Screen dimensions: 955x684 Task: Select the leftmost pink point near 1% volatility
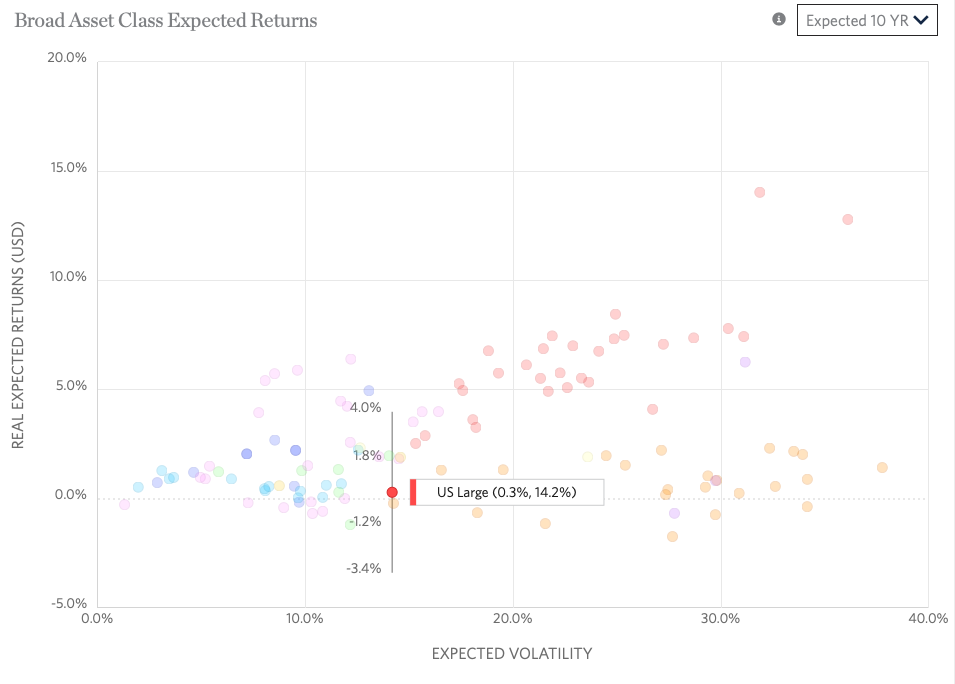124,505
